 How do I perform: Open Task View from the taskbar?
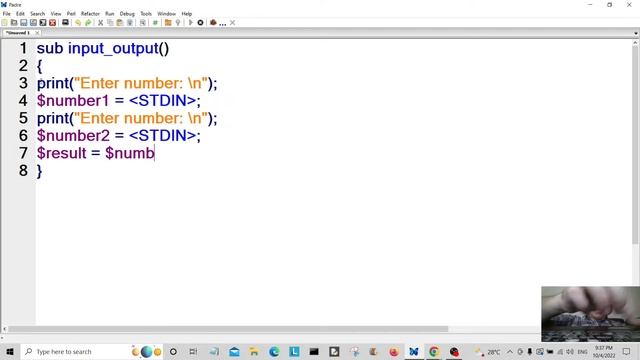(x=193, y=351)
